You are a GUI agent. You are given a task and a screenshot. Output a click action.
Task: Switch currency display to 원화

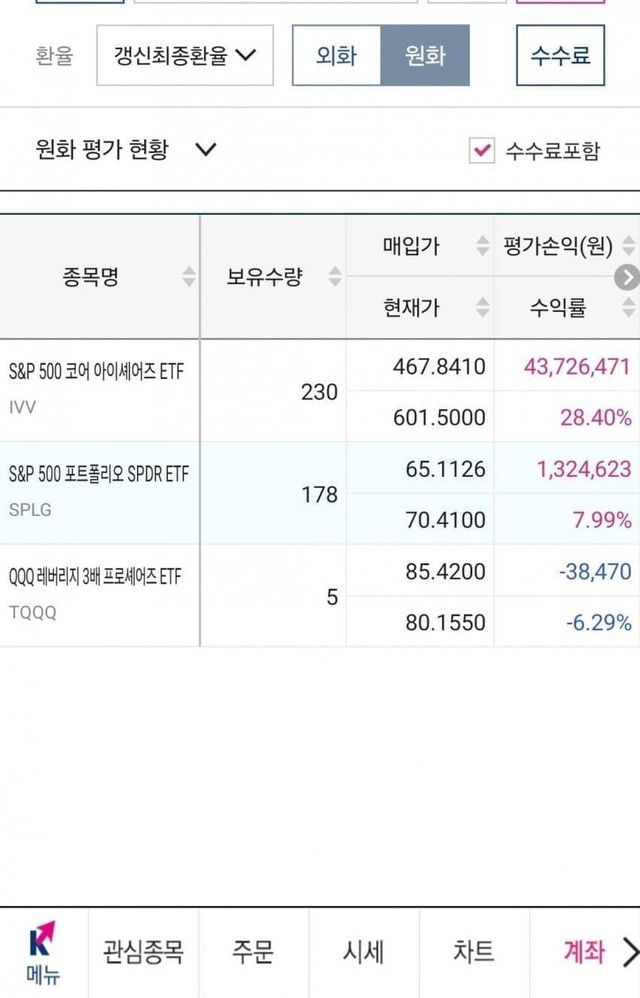tap(425, 56)
